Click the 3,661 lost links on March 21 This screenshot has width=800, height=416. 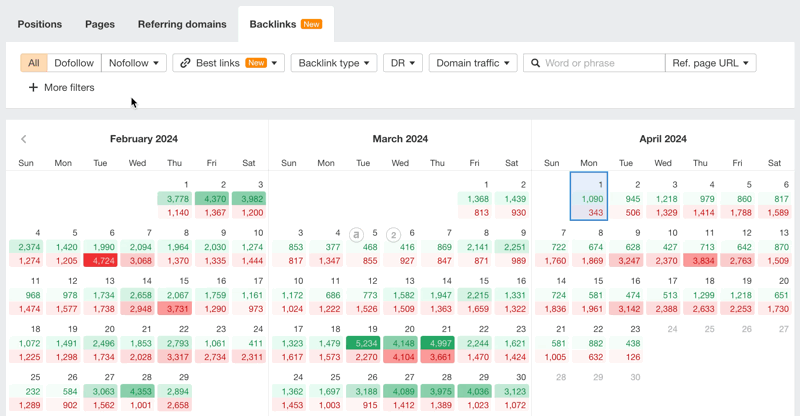tap(437, 357)
